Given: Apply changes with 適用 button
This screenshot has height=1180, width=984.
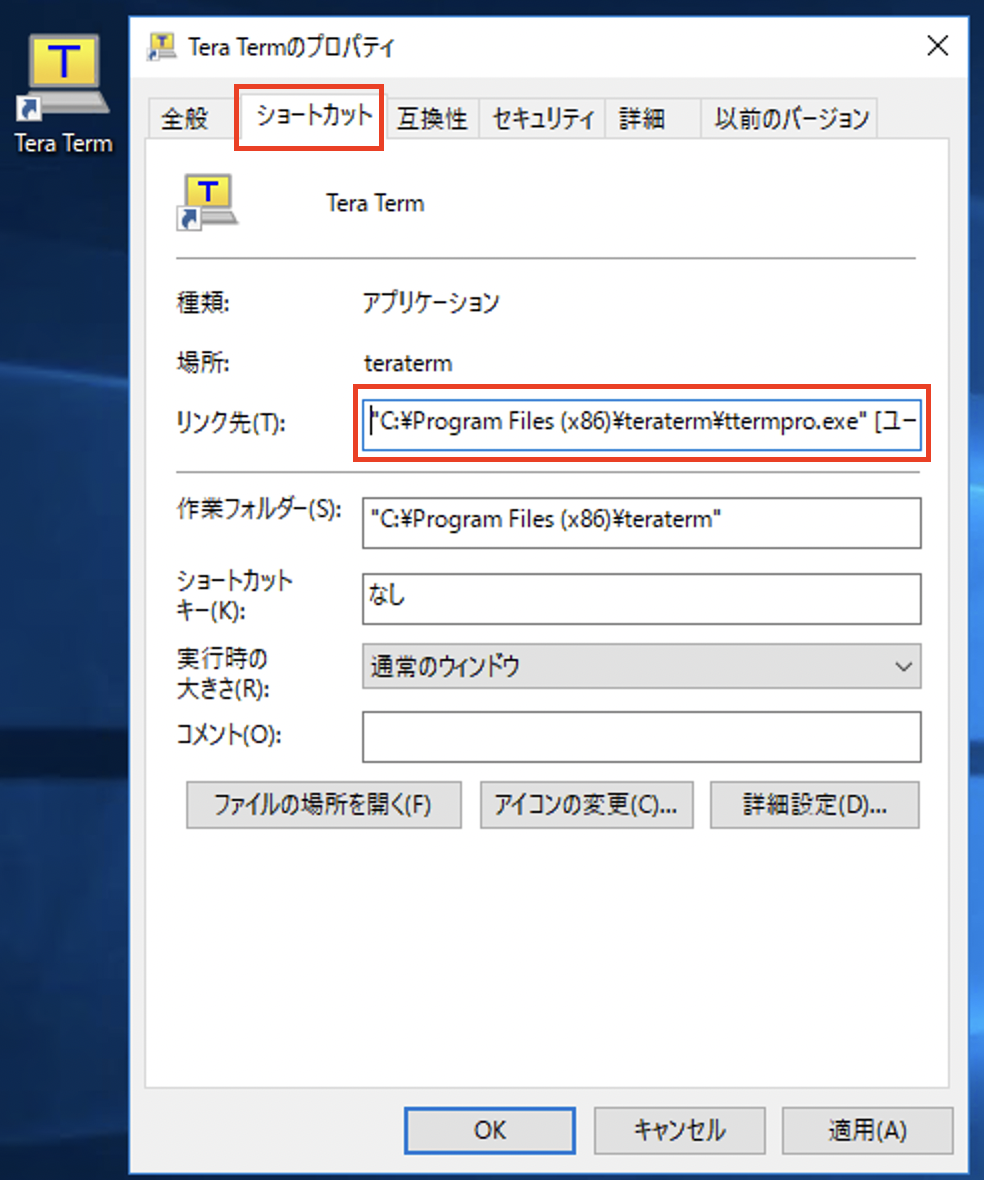Looking at the screenshot, I should pos(867,1130).
